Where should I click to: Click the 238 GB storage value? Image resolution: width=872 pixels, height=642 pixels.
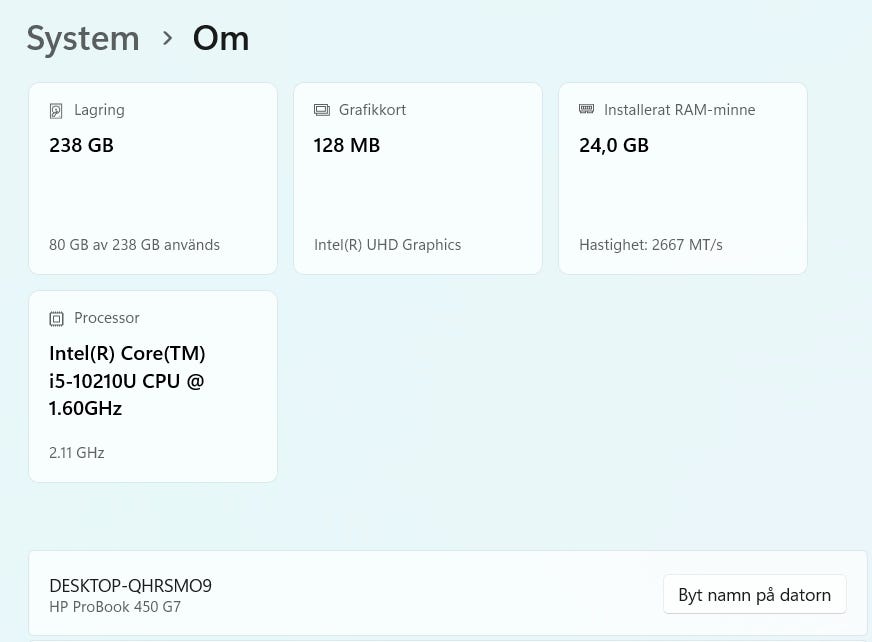81,145
